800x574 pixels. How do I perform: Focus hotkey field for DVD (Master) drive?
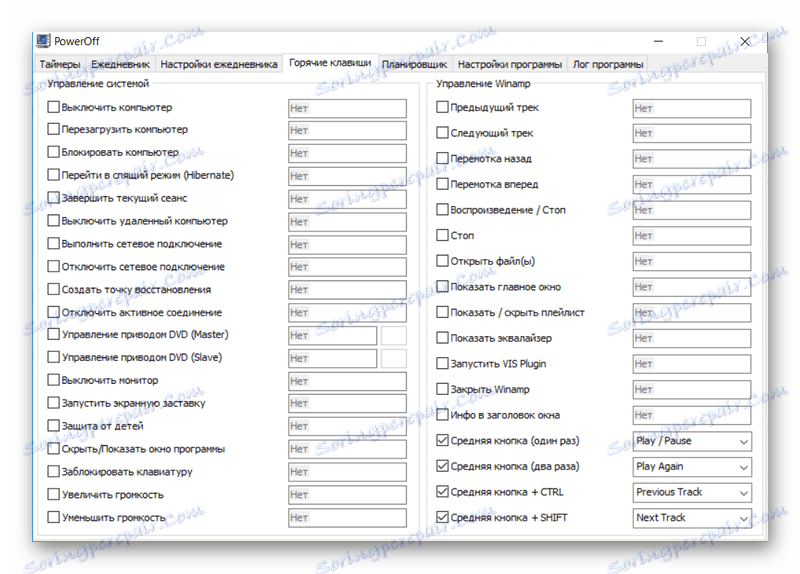(x=333, y=336)
